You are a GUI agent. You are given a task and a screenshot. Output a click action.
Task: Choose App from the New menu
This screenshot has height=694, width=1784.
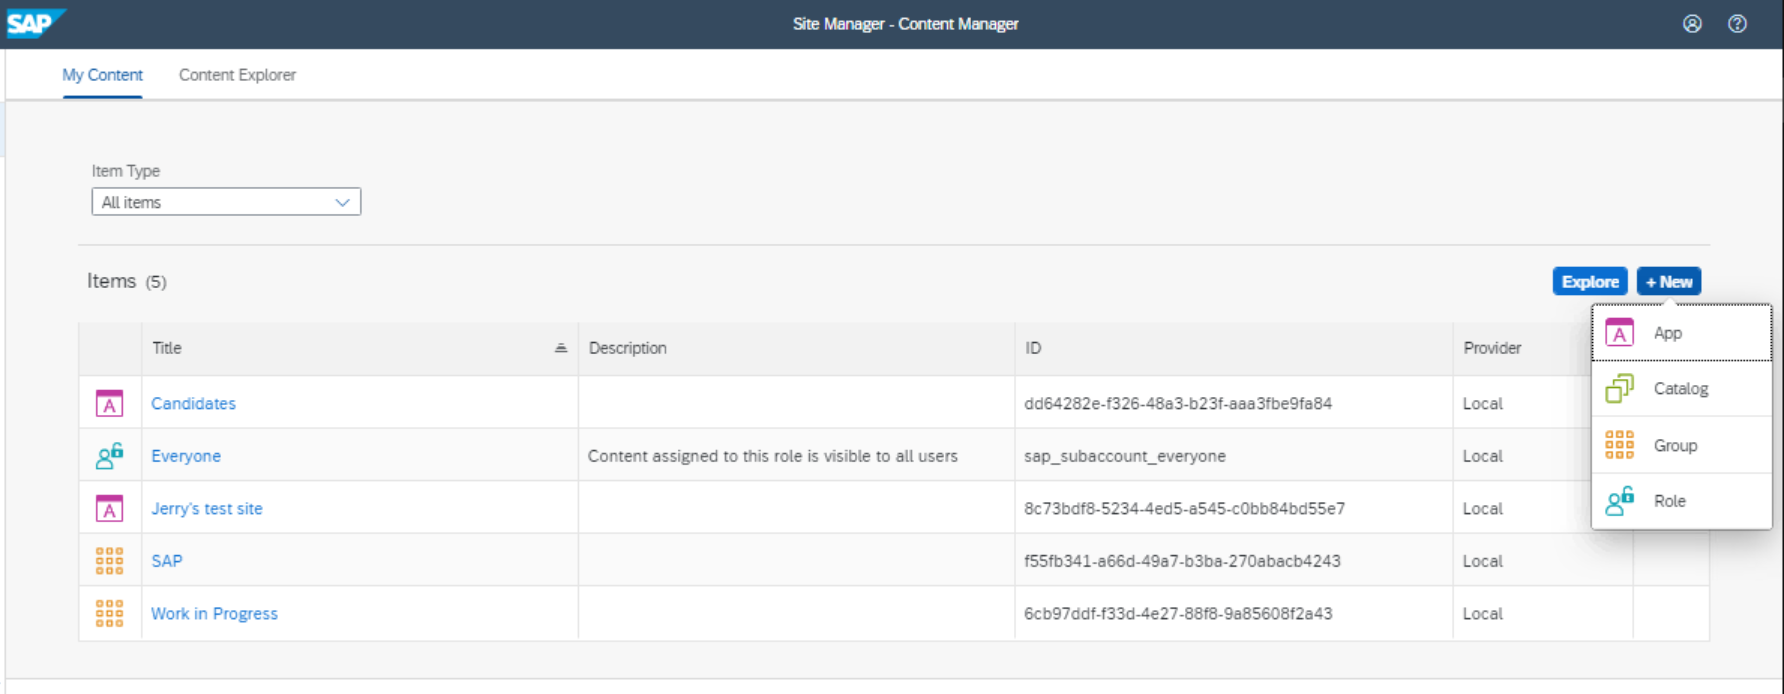point(1682,333)
